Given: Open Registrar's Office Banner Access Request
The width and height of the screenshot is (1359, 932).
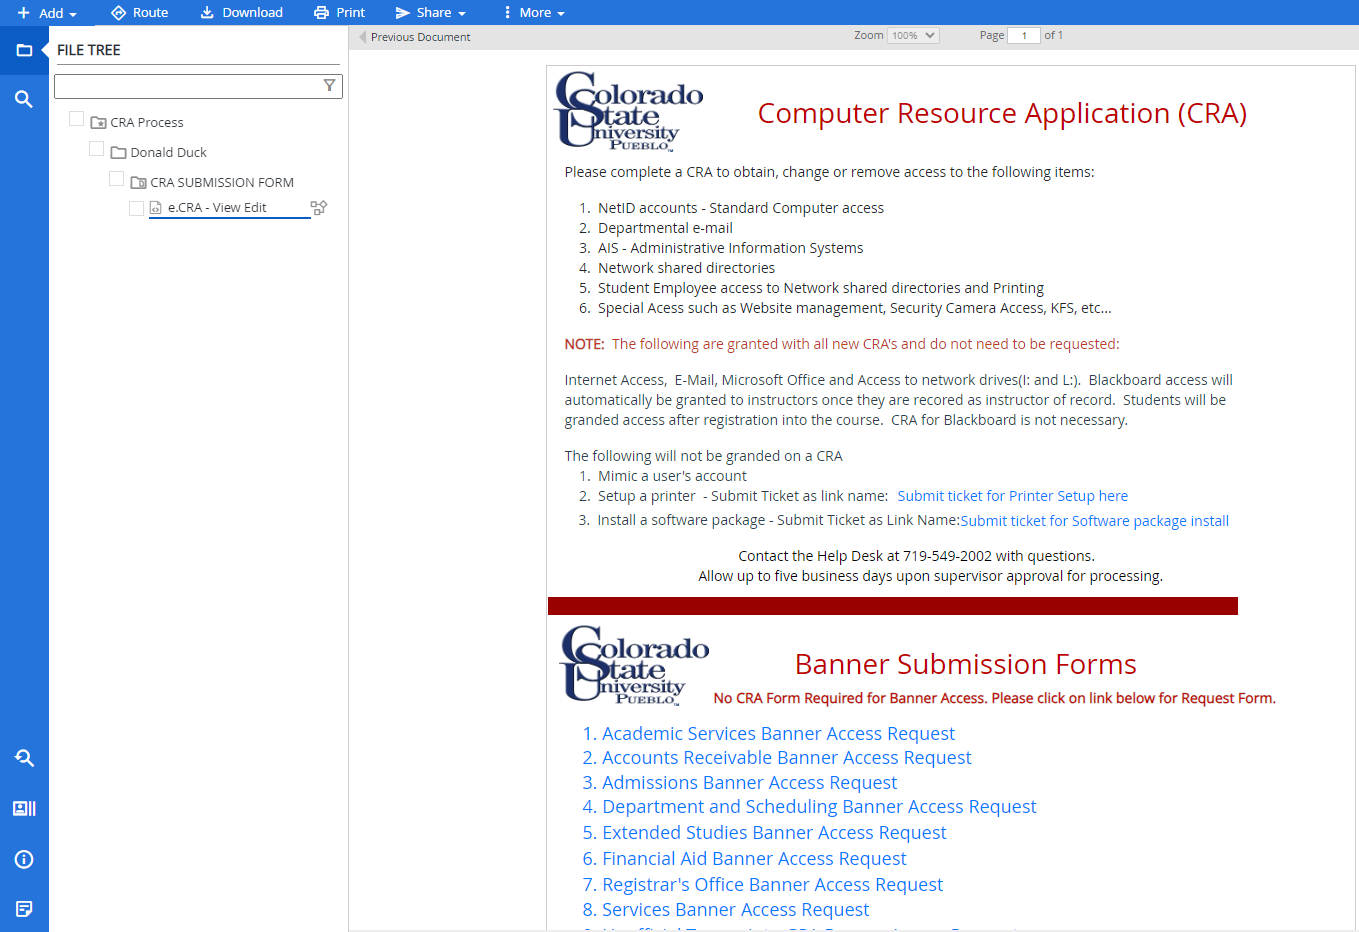Looking at the screenshot, I should click(x=772, y=885).
